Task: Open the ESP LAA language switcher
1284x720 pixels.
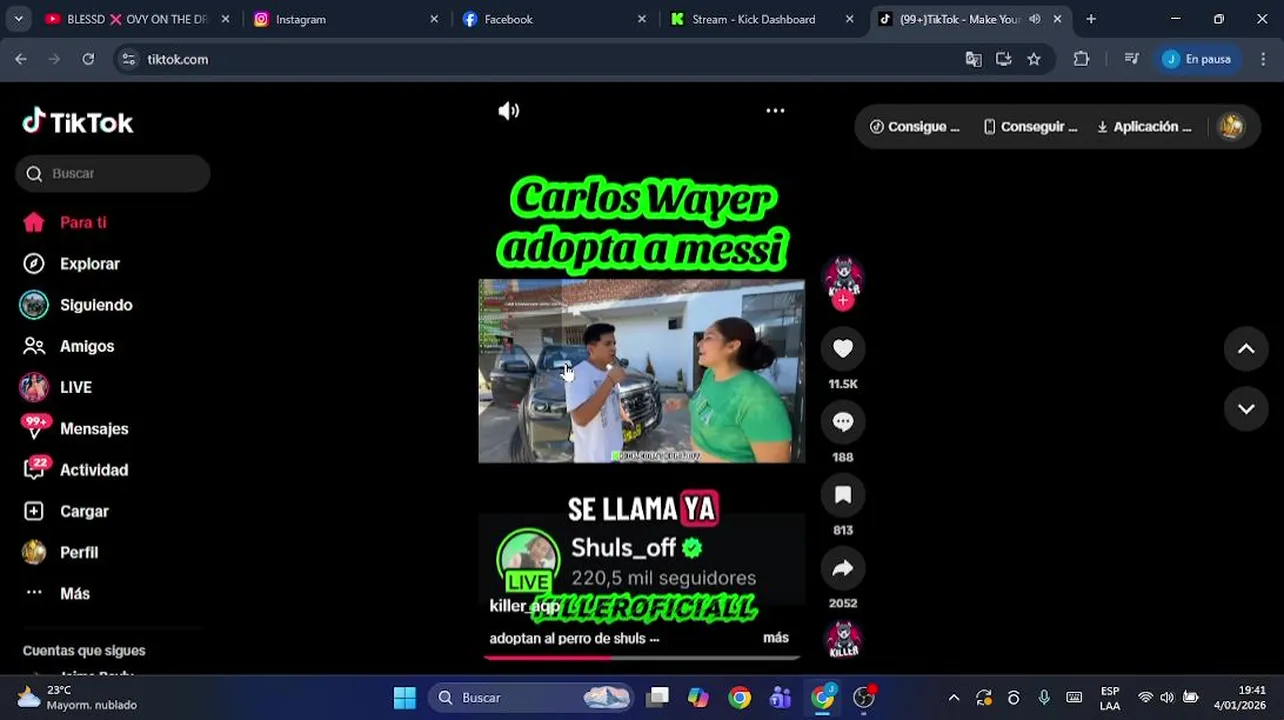Action: pos(1110,698)
